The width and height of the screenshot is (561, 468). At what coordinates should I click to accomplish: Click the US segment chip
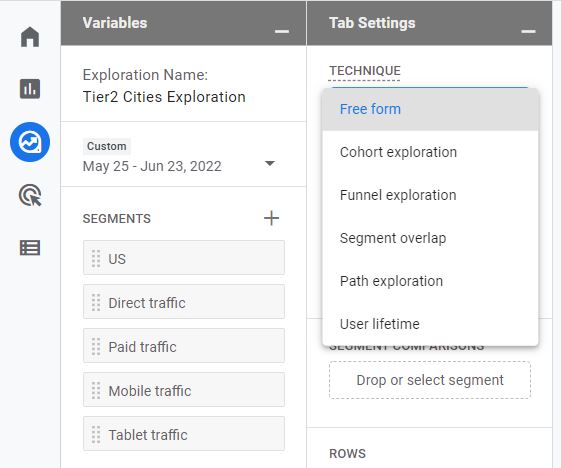click(184, 258)
